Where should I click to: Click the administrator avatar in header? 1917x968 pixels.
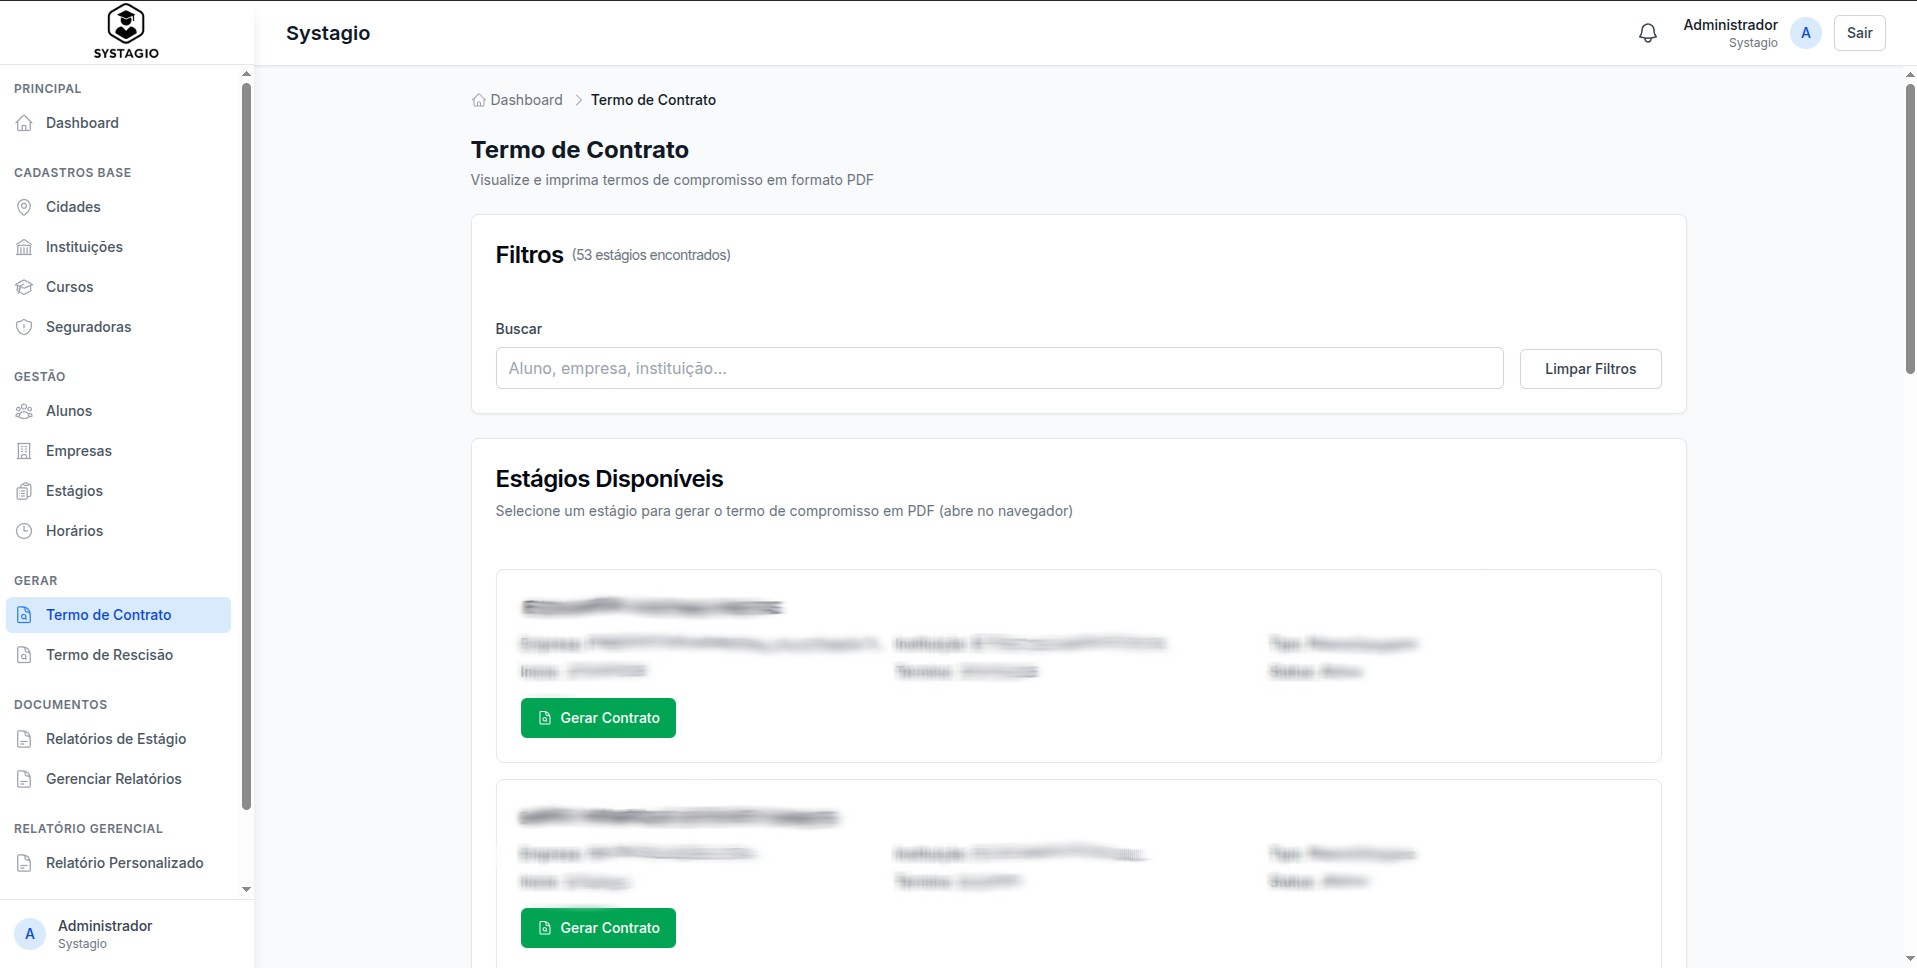[x=1806, y=33]
